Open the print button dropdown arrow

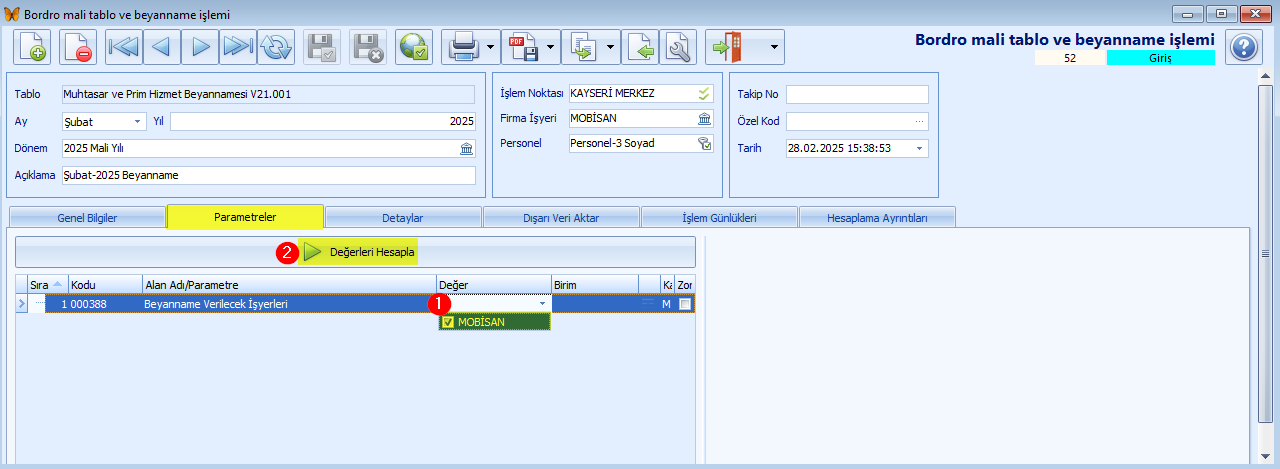pos(491,47)
